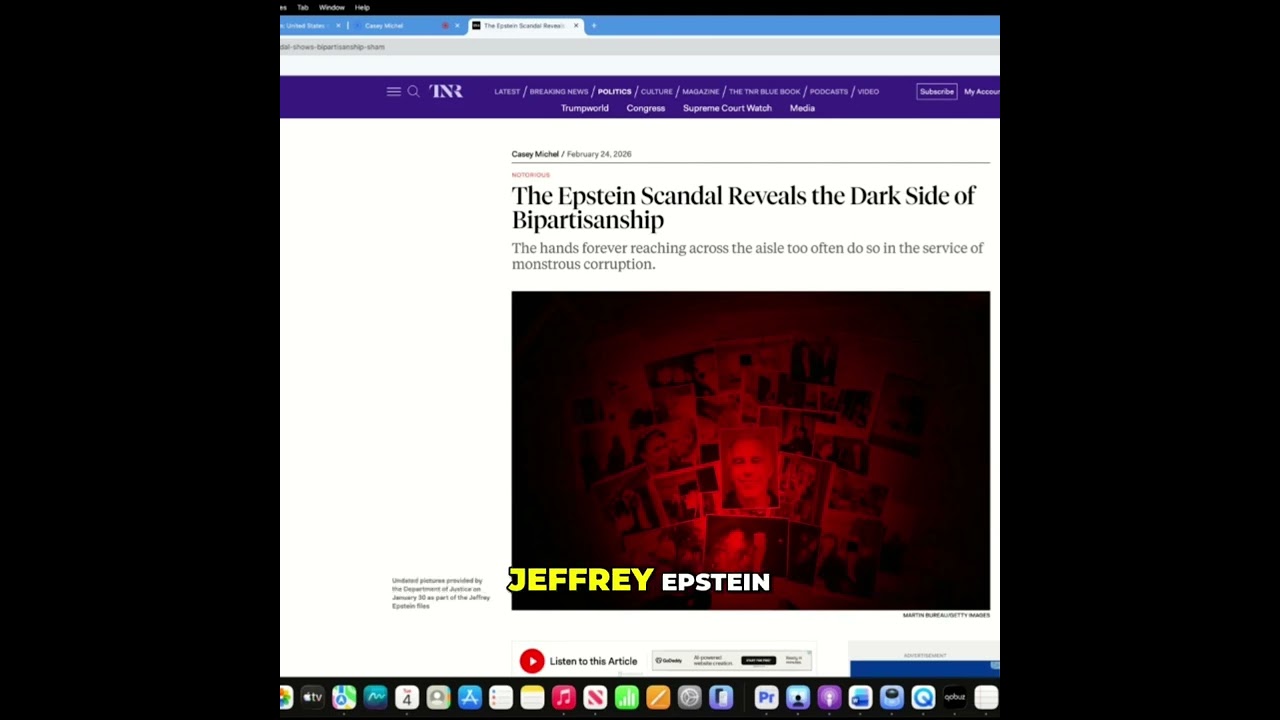Image resolution: width=1280 pixels, height=720 pixels.
Task: Launch App Store from the Dock
Action: click(x=470, y=697)
